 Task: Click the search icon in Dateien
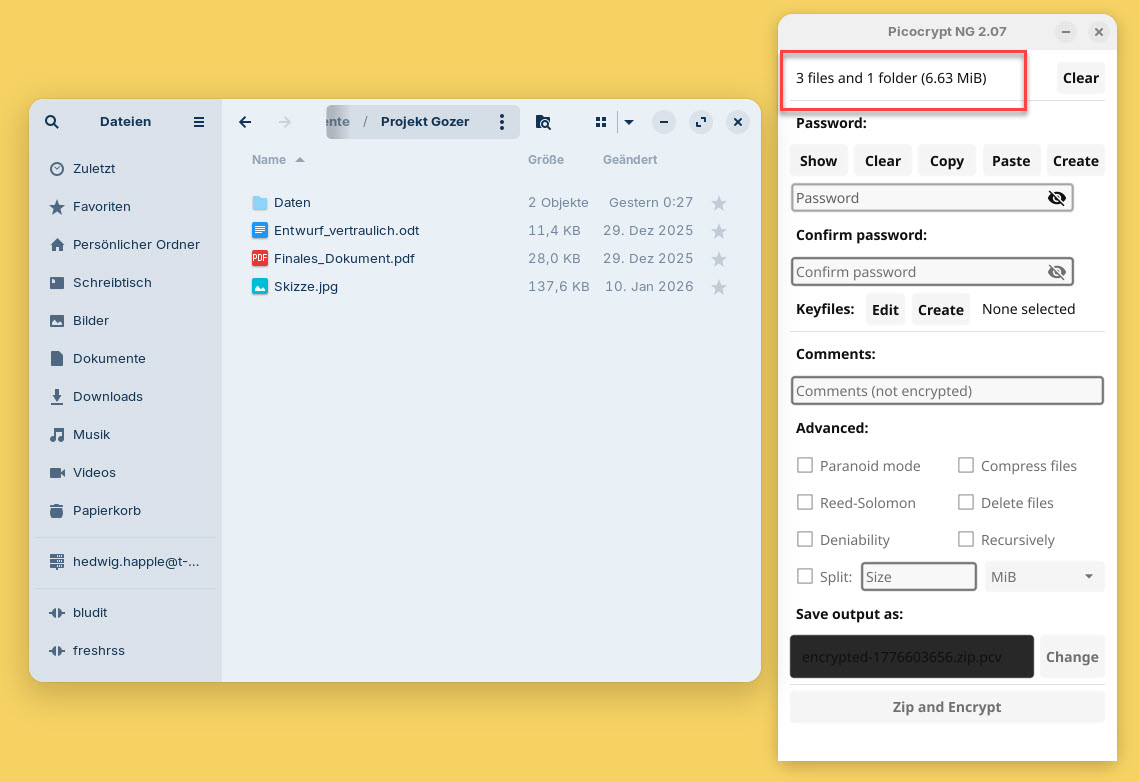click(x=52, y=122)
